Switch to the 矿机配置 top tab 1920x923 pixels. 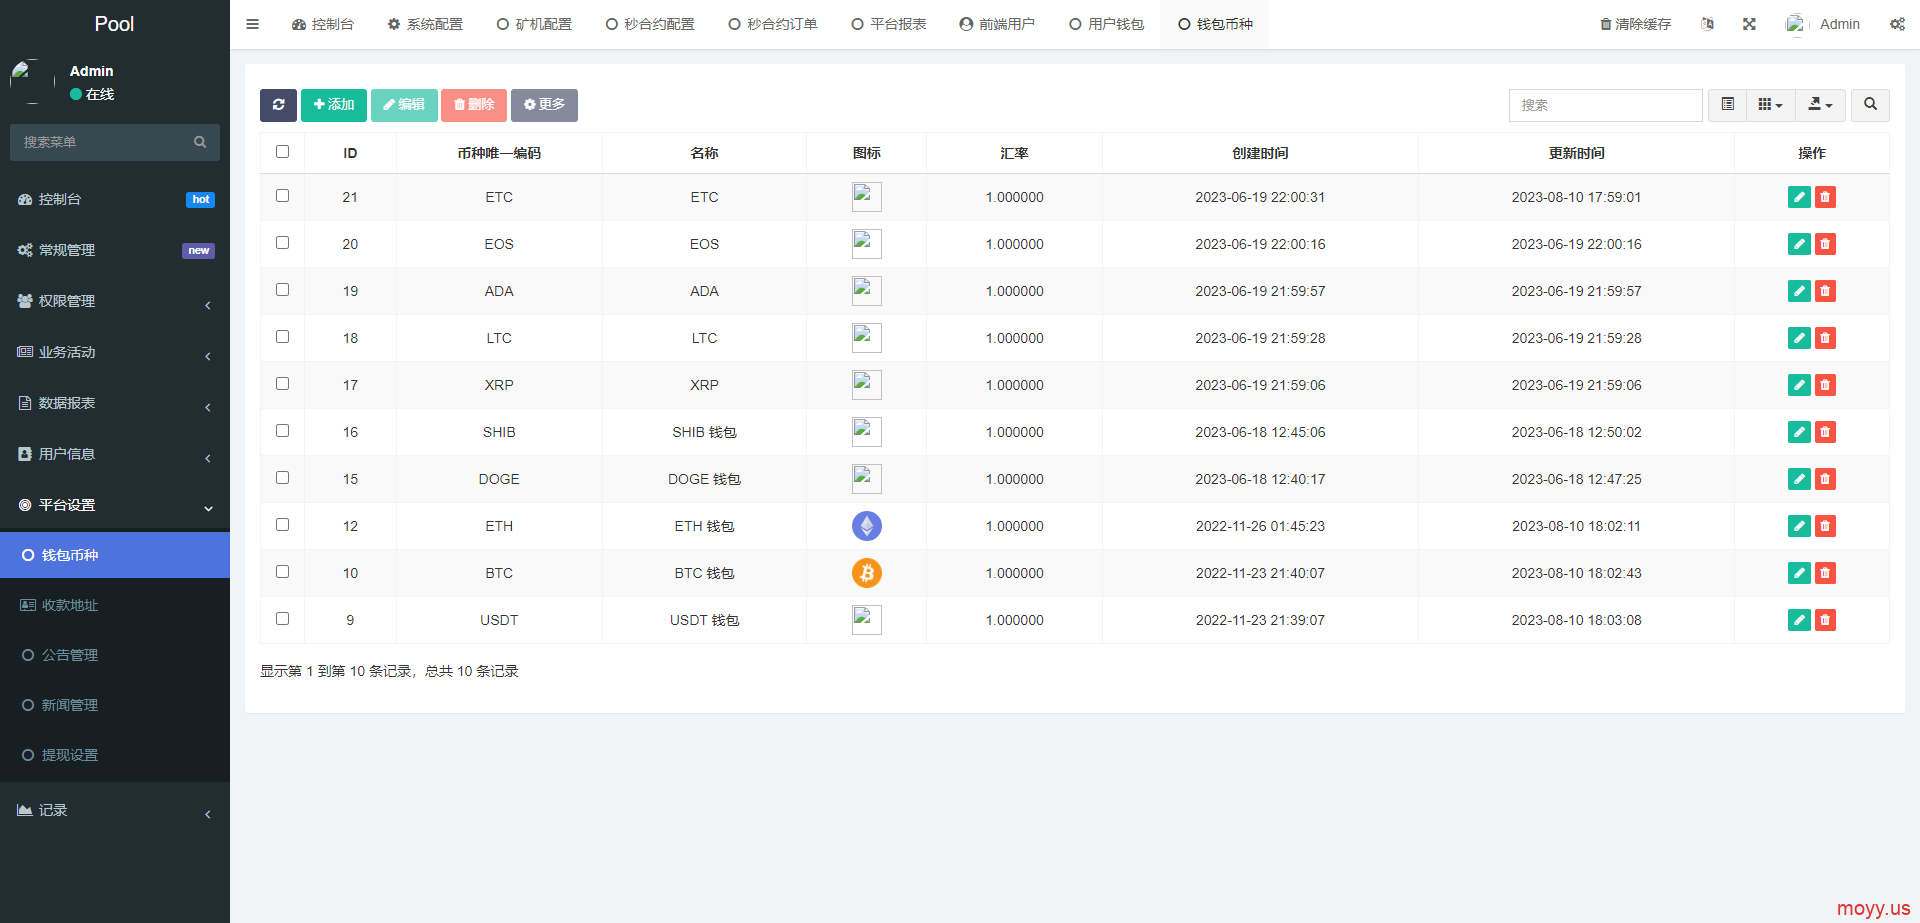point(534,24)
